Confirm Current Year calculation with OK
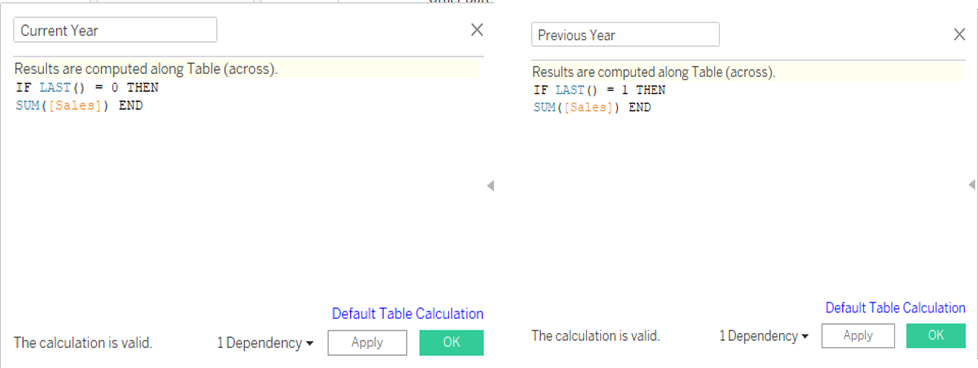Screen dimensions: 978x368 coord(452,342)
